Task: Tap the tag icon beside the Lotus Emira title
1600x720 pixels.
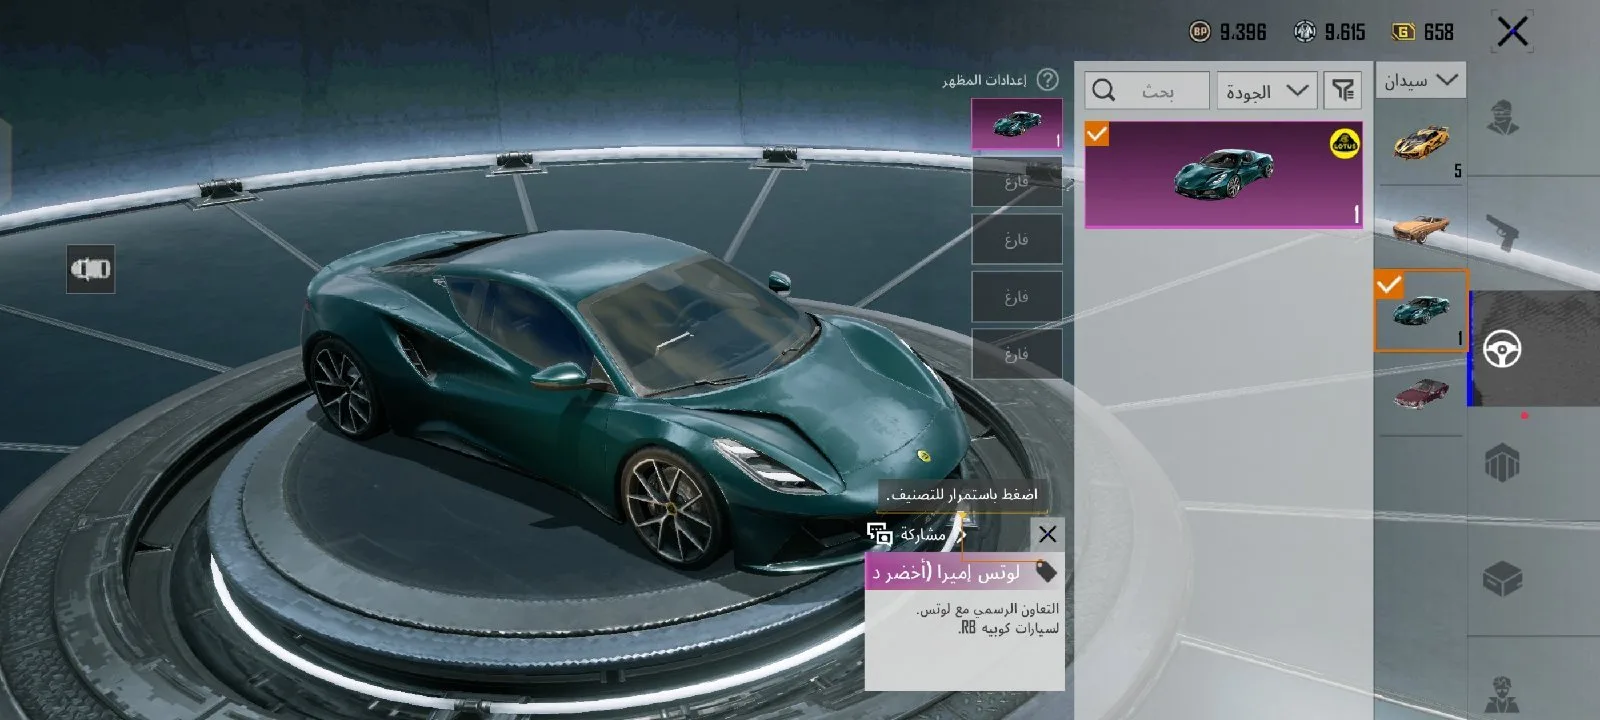Action: [x=1046, y=572]
